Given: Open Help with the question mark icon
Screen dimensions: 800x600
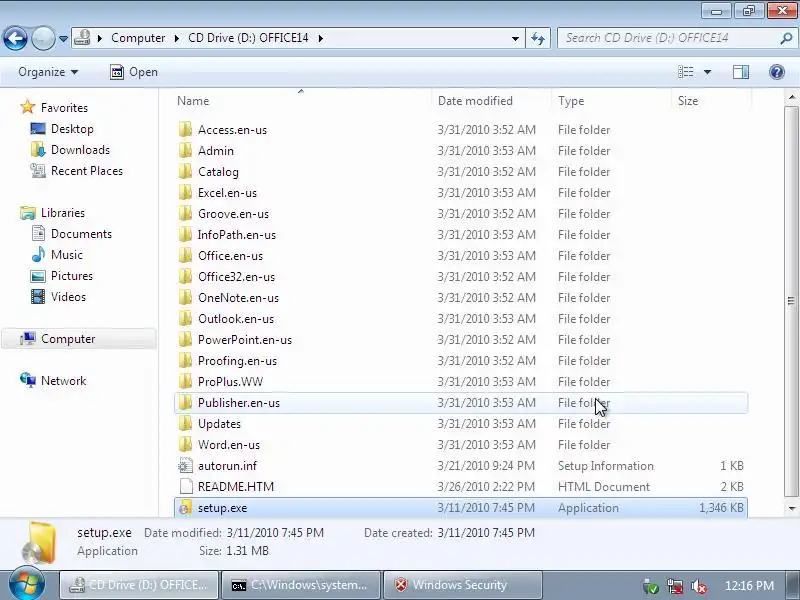Looking at the screenshot, I should [x=777, y=72].
